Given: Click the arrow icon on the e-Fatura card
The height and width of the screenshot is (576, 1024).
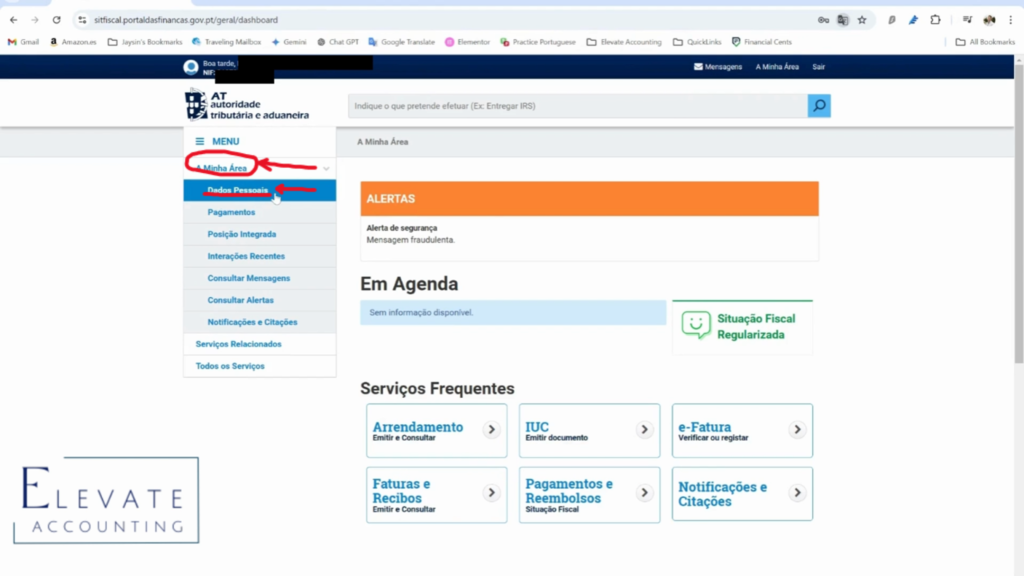Looking at the screenshot, I should point(797,427).
